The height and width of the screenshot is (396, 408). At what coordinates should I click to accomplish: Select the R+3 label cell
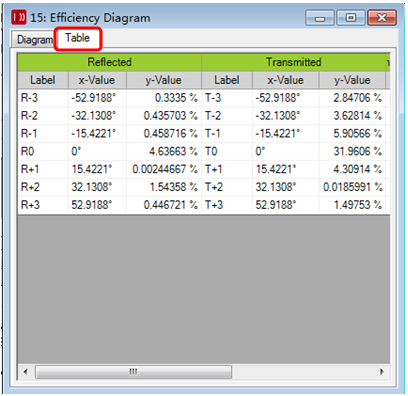coord(43,205)
